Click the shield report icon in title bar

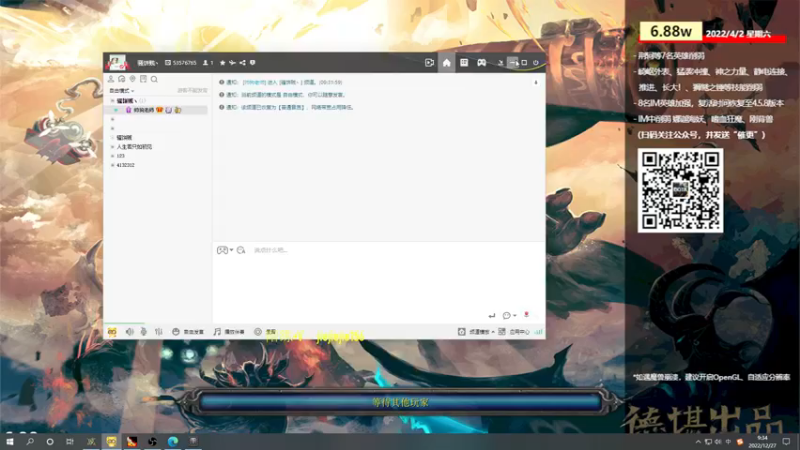pos(253,63)
